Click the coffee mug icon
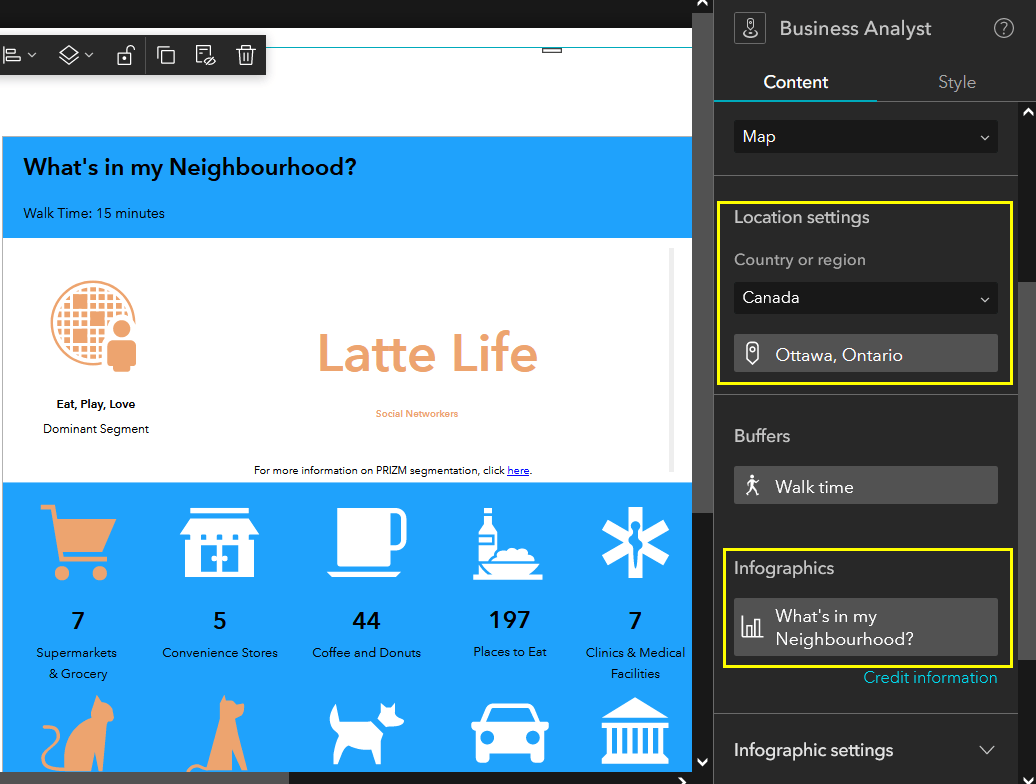The width and height of the screenshot is (1036, 784). click(367, 542)
